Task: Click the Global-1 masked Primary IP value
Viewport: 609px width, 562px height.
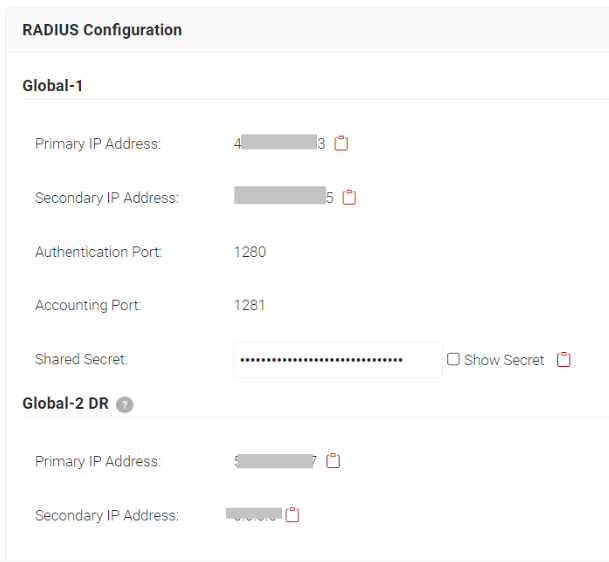Action: [279, 143]
